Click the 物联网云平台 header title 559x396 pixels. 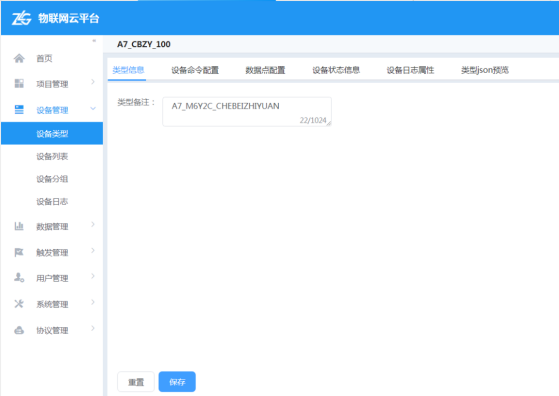tap(68, 19)
